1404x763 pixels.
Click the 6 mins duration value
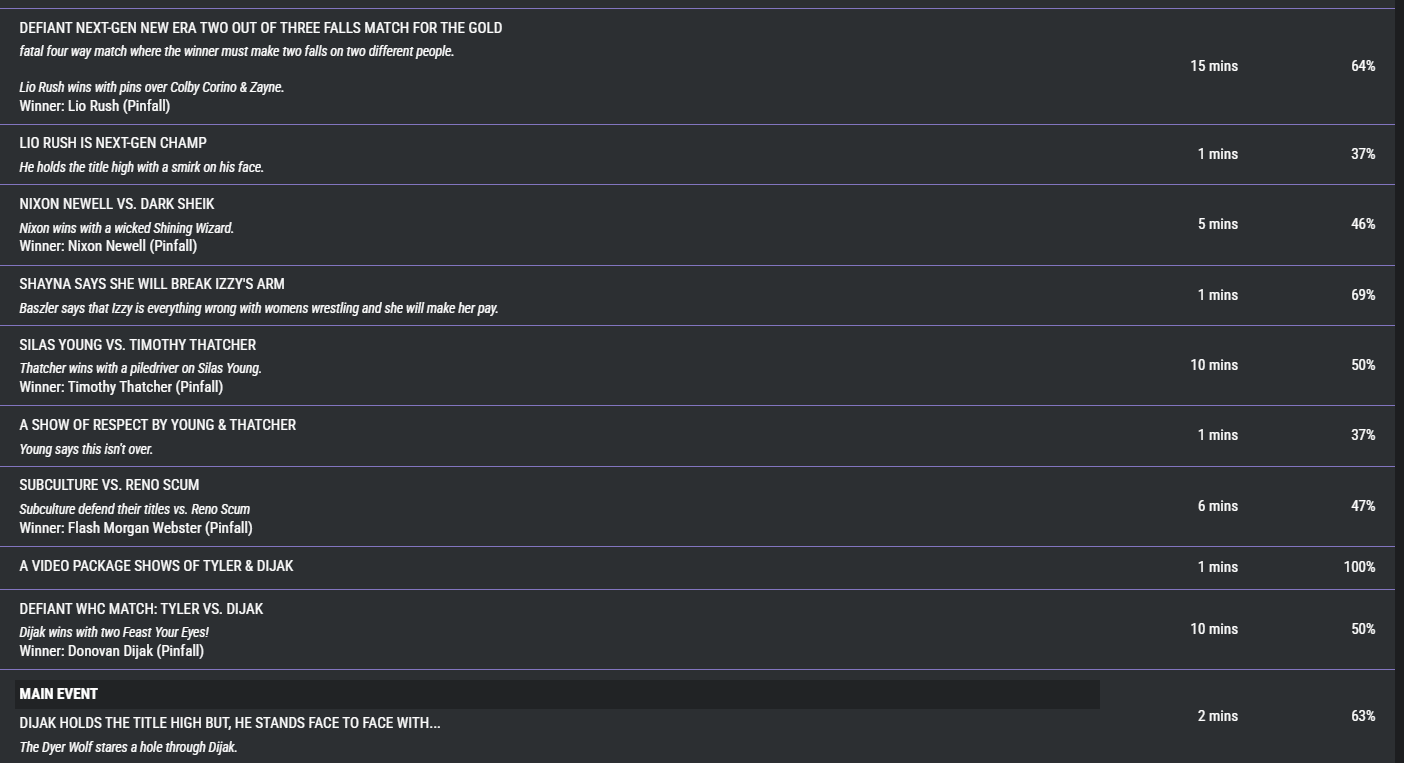[x=1217, y=506]
